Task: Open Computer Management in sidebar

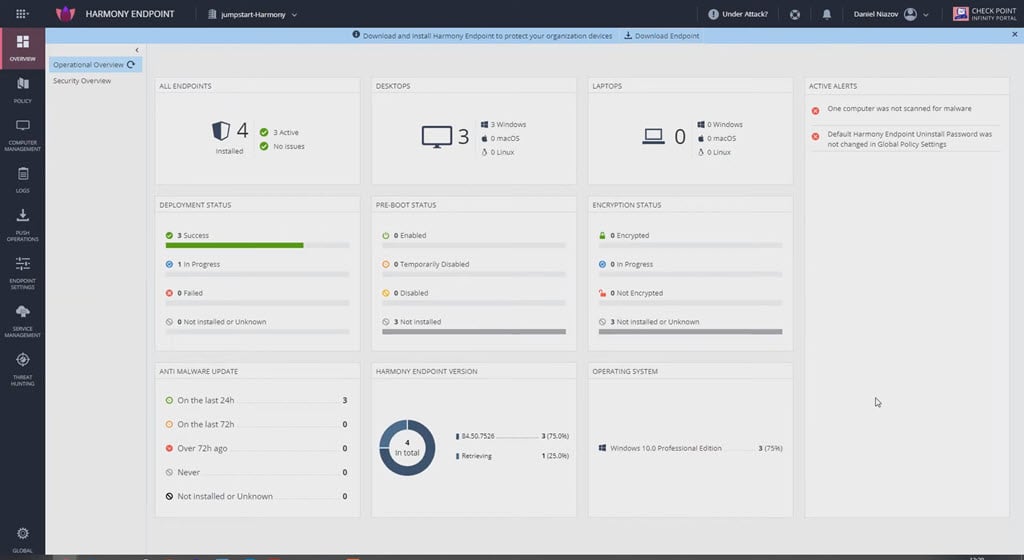Action: pyautogui.click(x=22, y=133)
